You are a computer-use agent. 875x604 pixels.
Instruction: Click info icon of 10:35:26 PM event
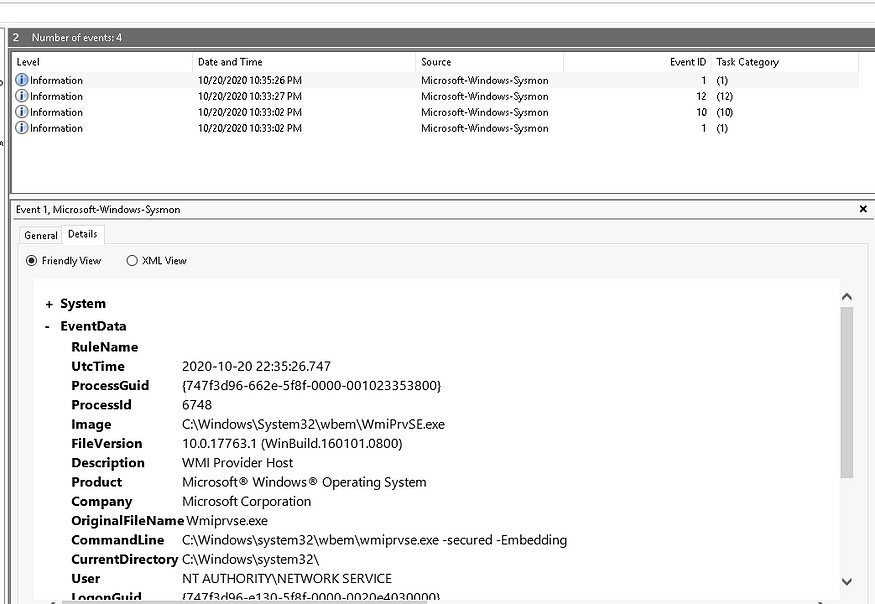21,80
